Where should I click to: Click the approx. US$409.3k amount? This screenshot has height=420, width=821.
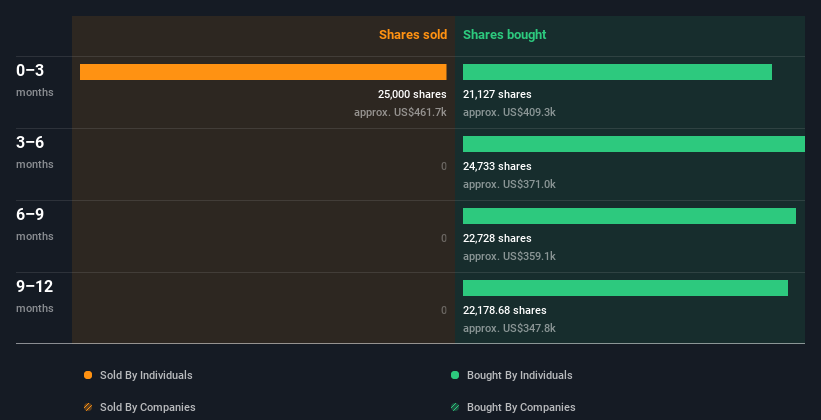tap(509, 112)
